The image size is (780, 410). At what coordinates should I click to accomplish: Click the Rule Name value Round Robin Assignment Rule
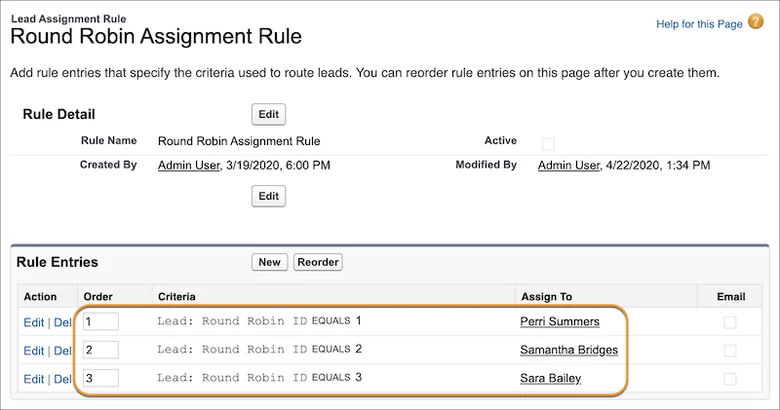click(239, 141)
